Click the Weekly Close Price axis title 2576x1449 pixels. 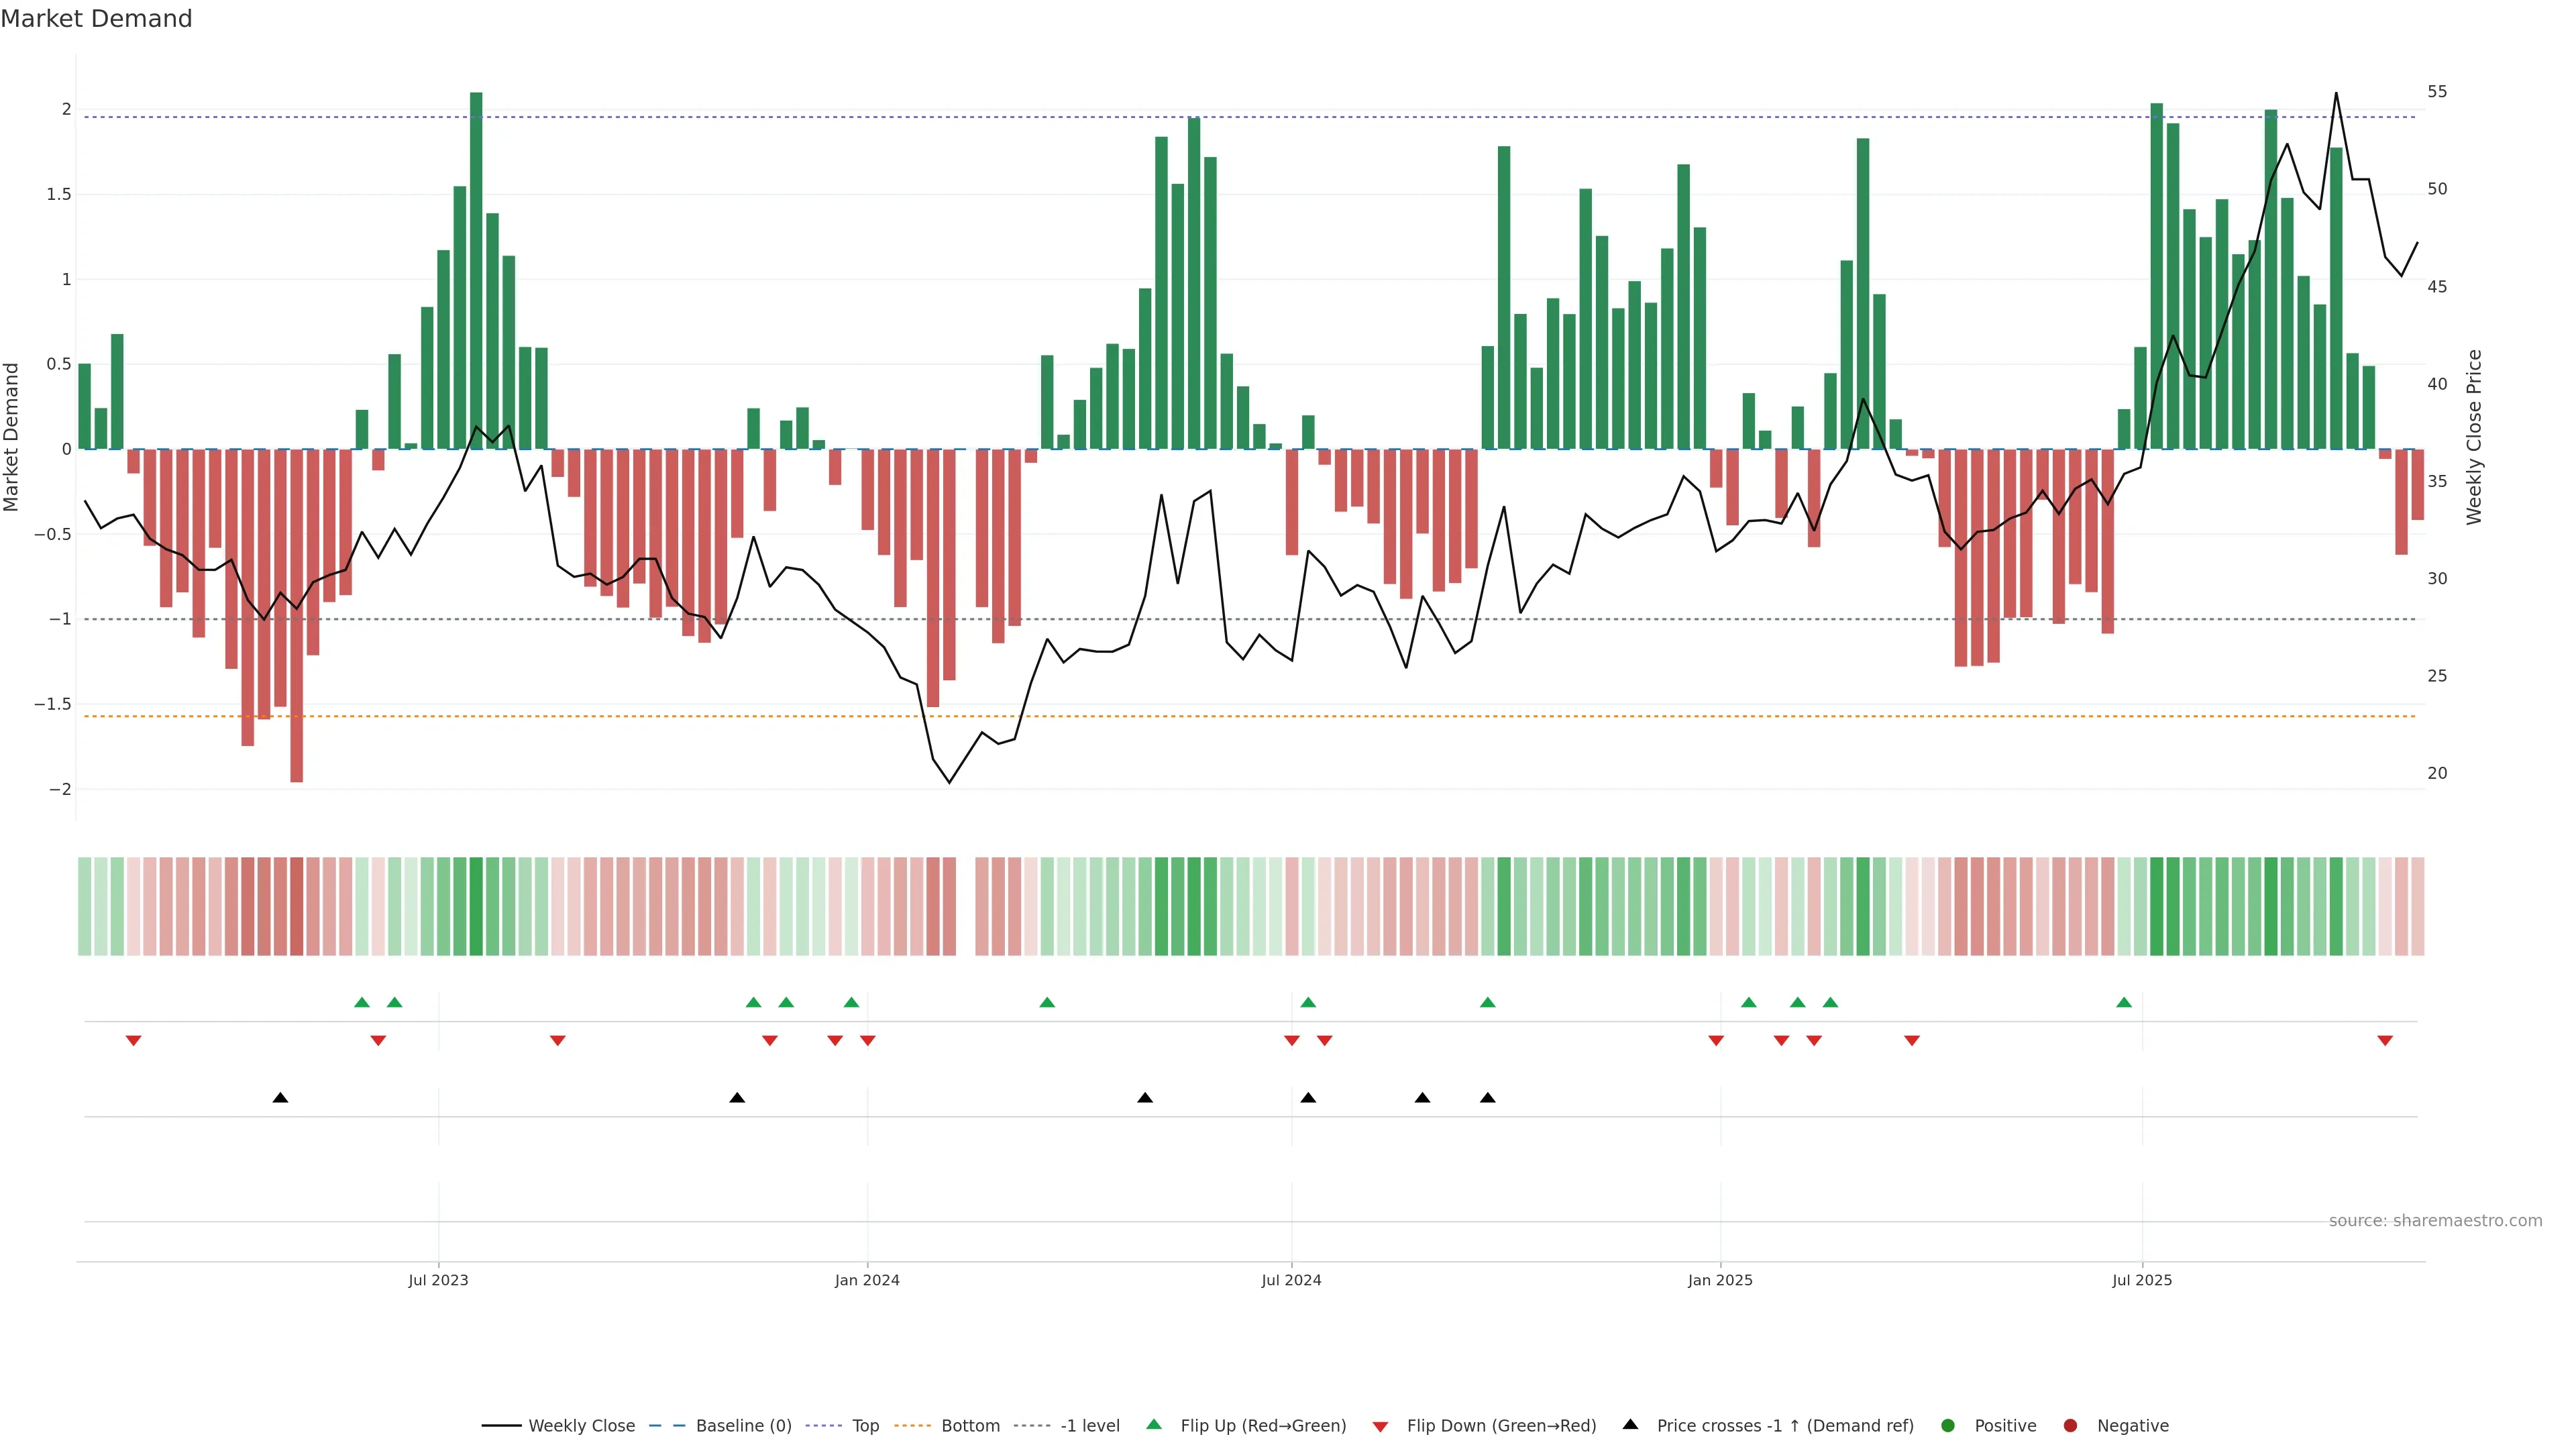[2474, 437]
